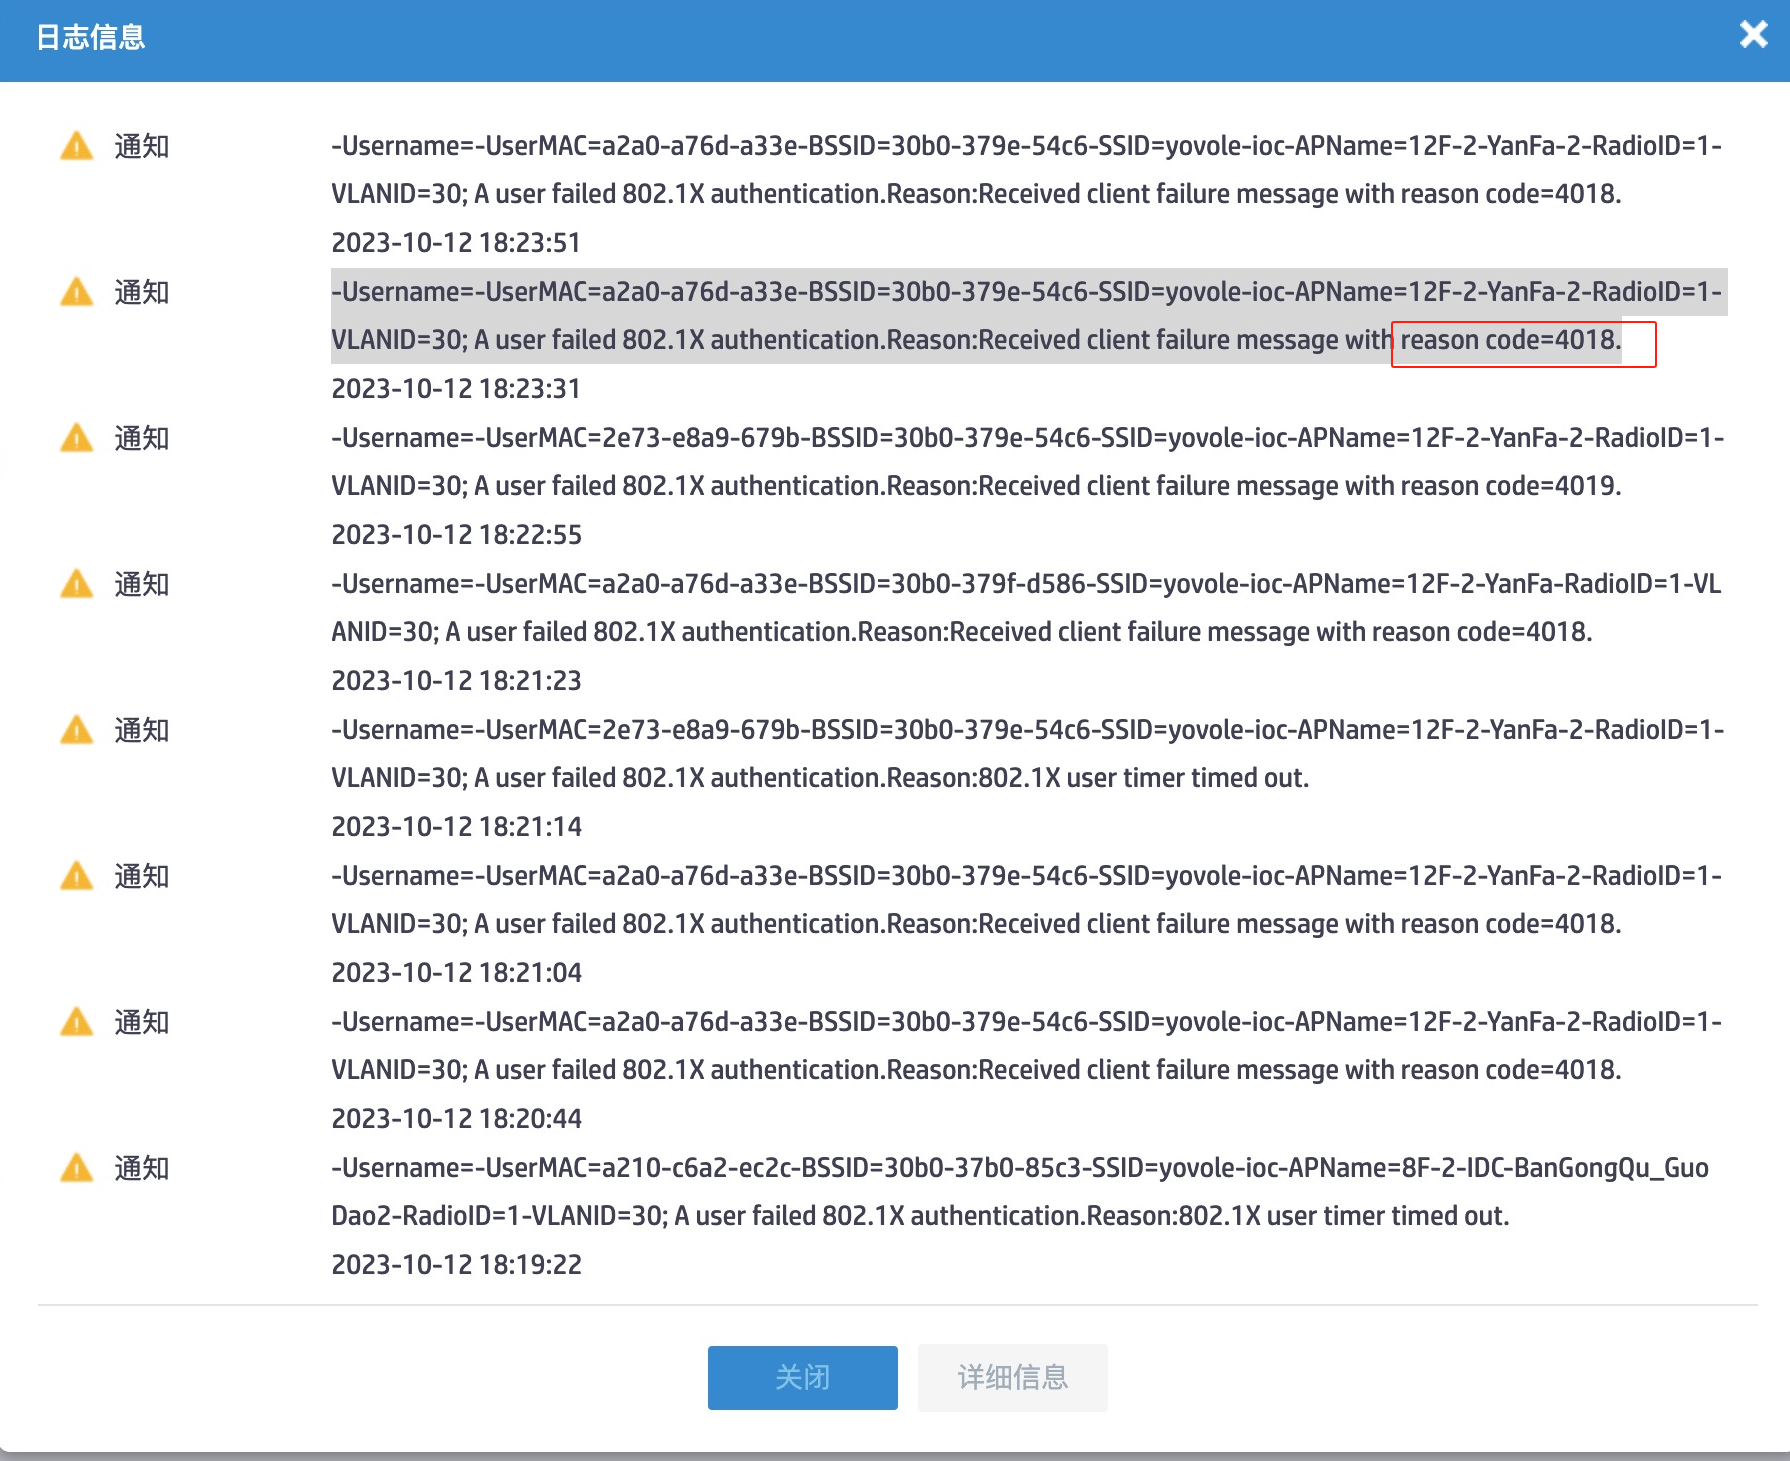Click the timestamp 2023-10-12 18:23:31

point(456,389)
